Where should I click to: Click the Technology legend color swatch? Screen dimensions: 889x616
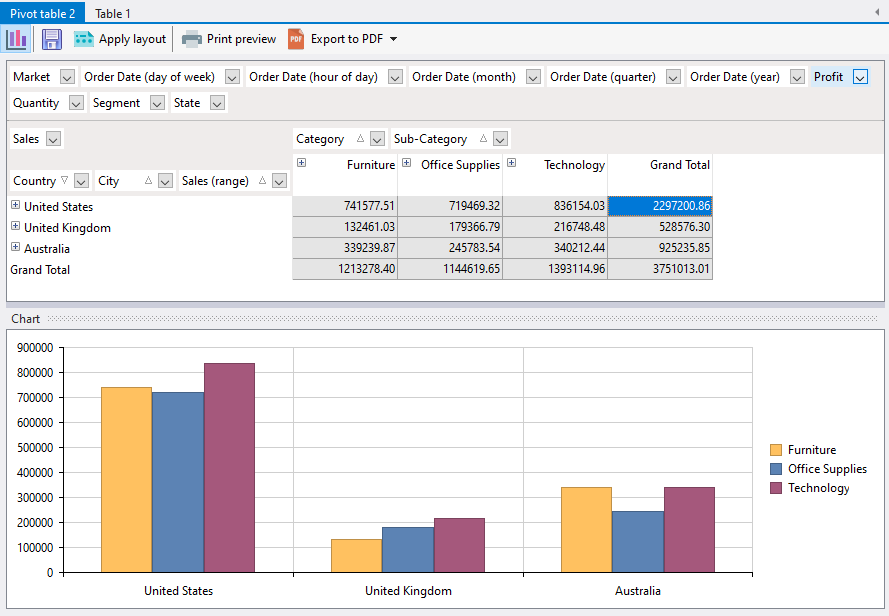pos(775,488)
